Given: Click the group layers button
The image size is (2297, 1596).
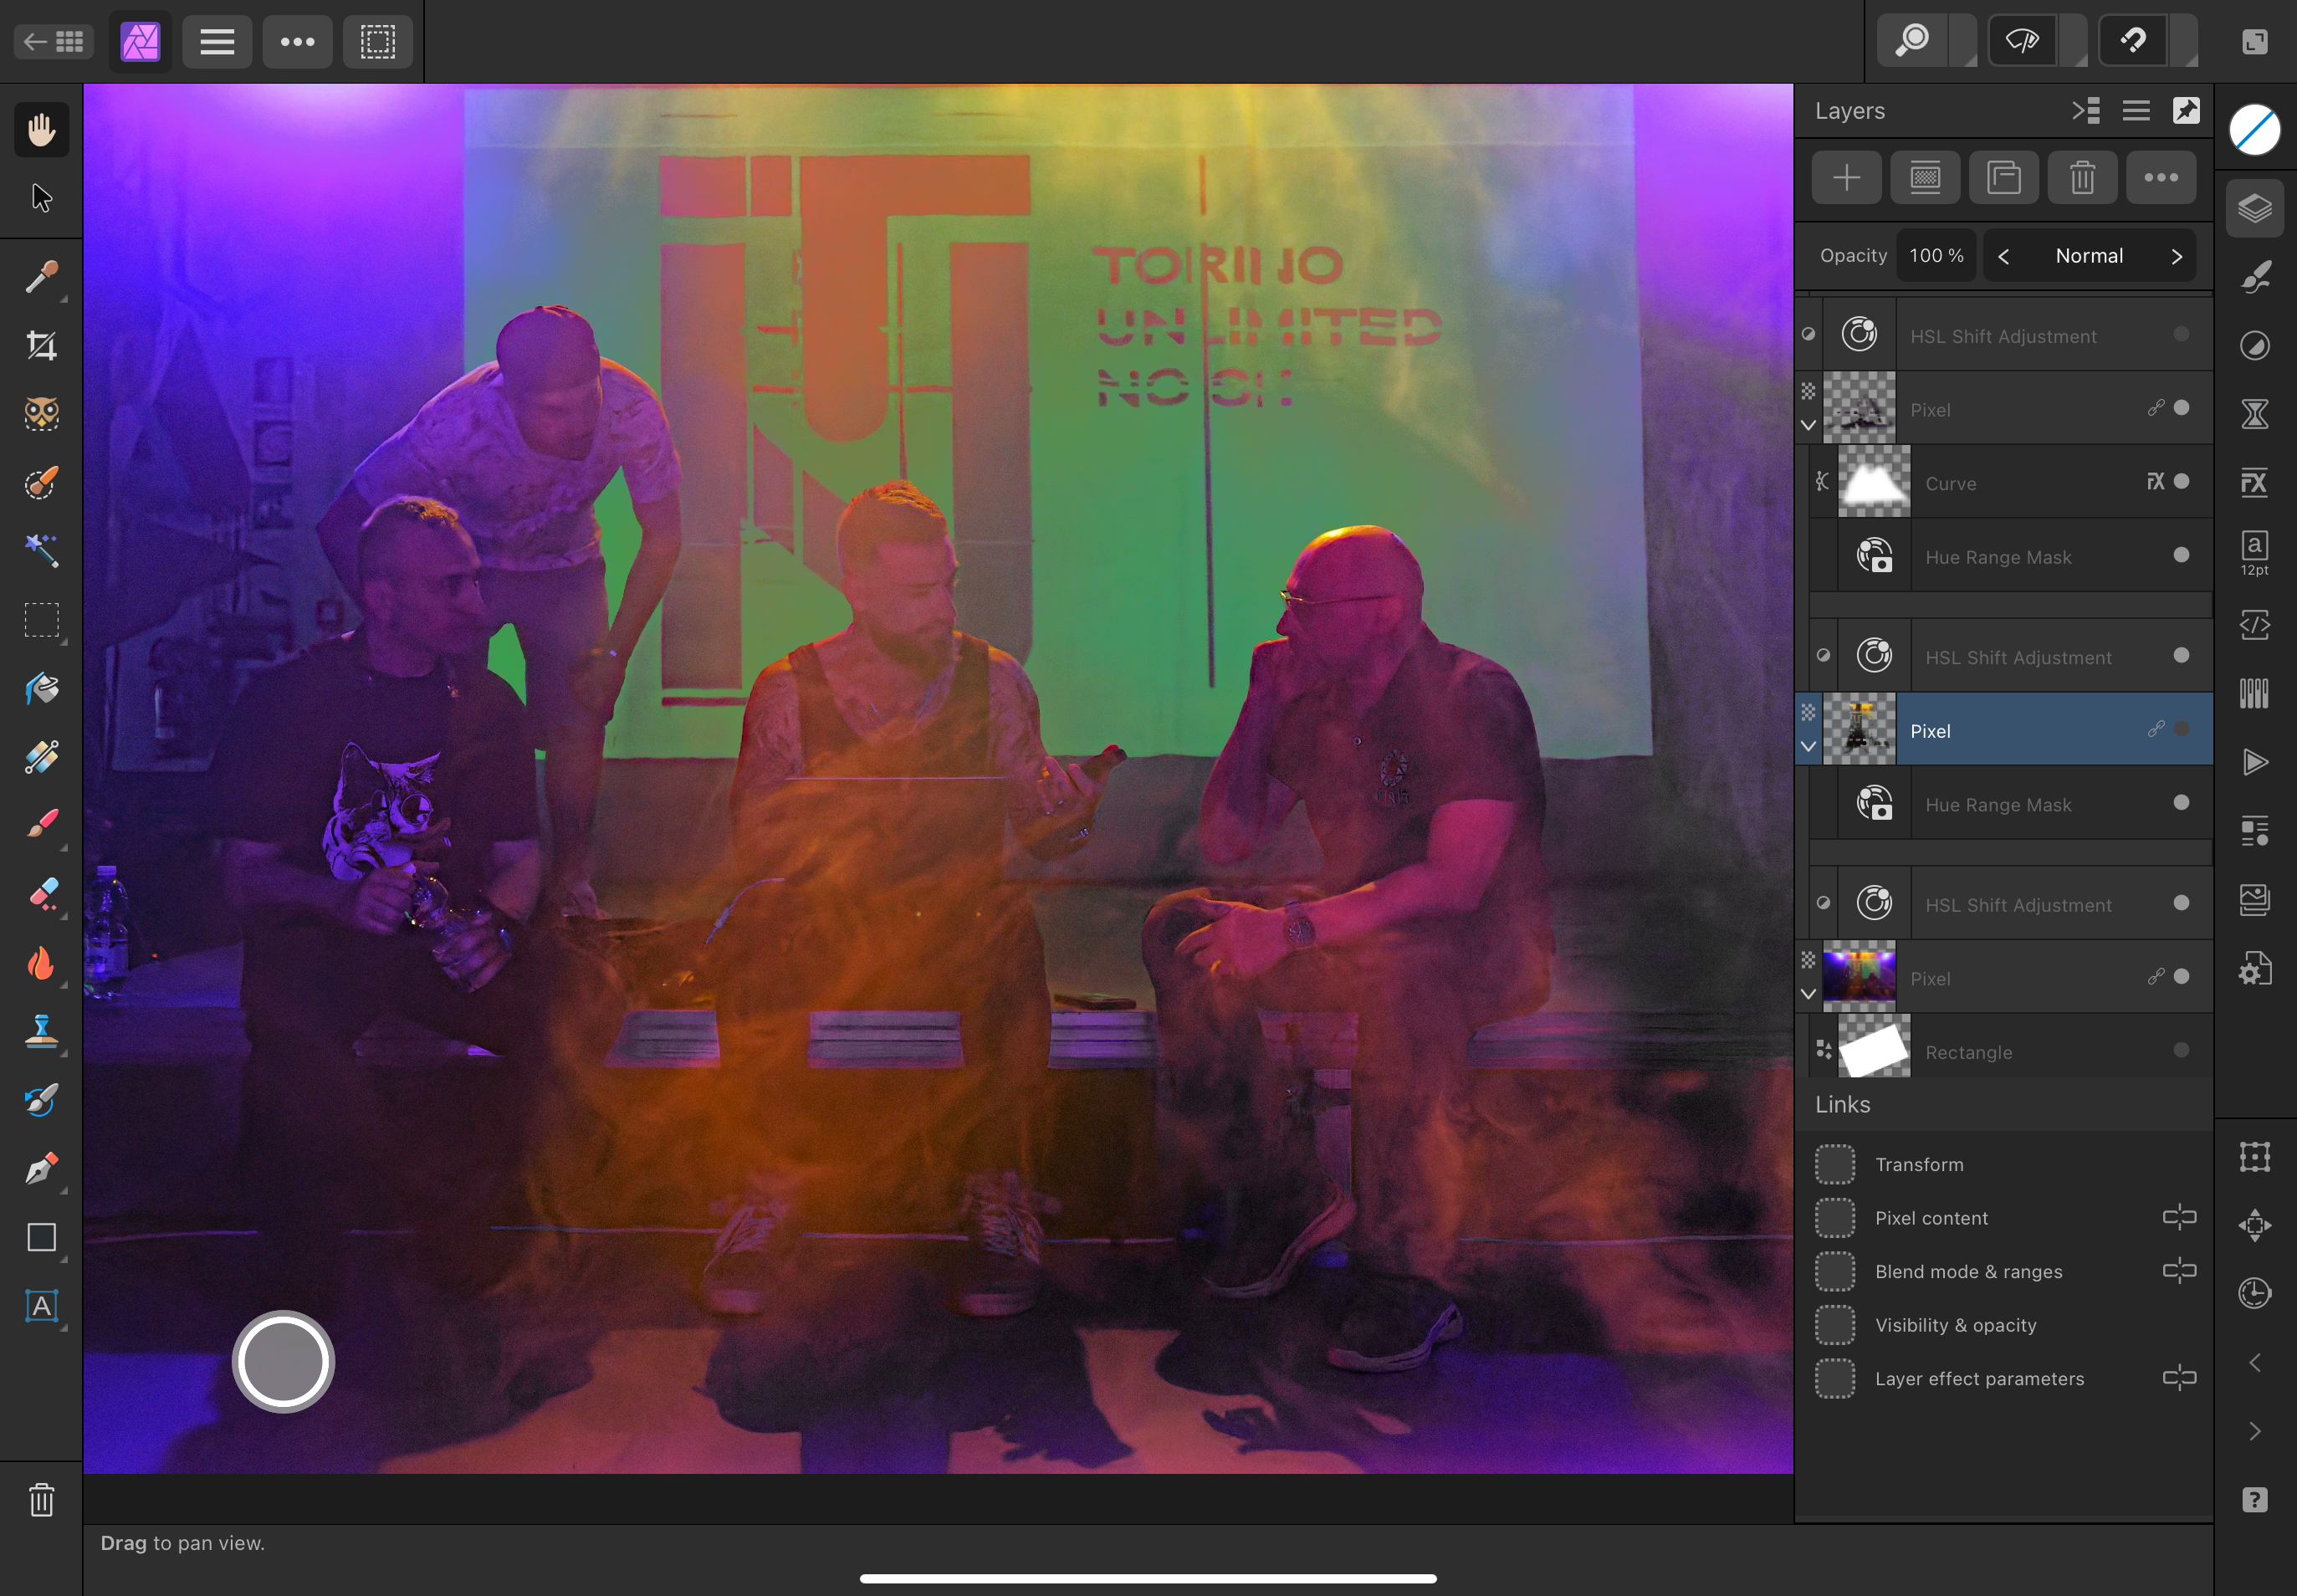Looking at the screenshot, I should point(2003,178).
